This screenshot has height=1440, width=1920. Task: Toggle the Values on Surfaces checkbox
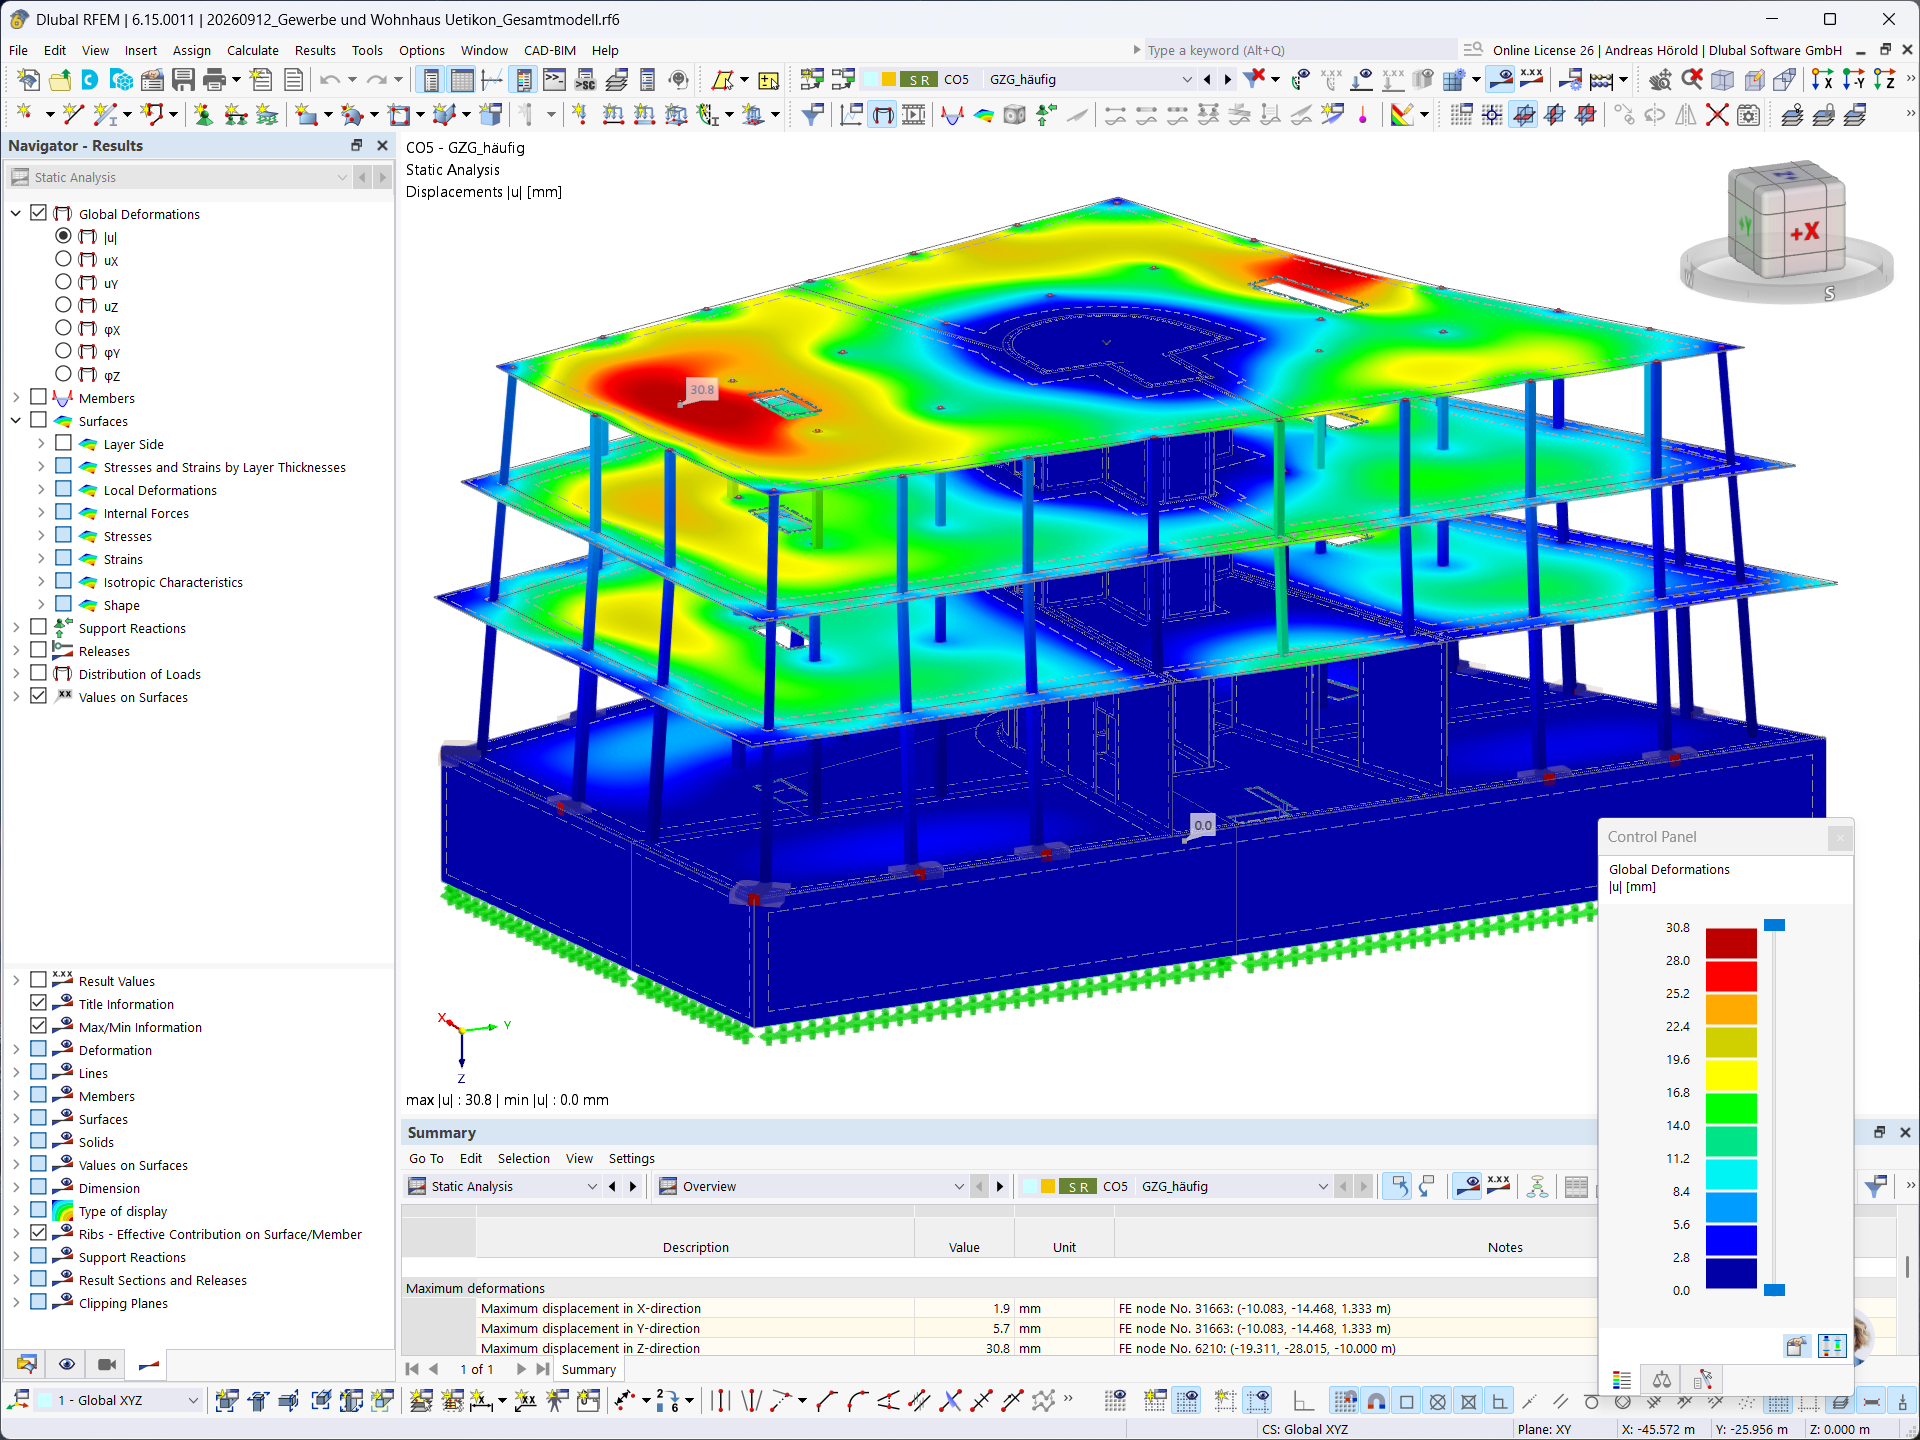coord(38,696)
